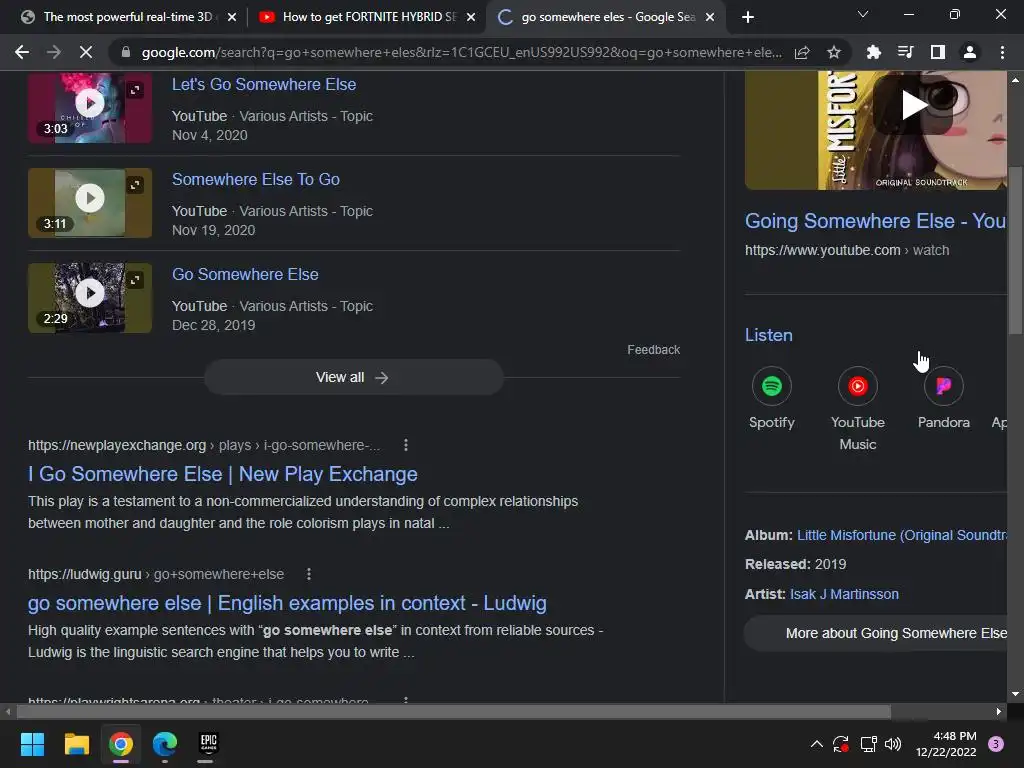This screenshot has height=768, width=1024.
Task: View site information lock icon
Action: [126, 52]
